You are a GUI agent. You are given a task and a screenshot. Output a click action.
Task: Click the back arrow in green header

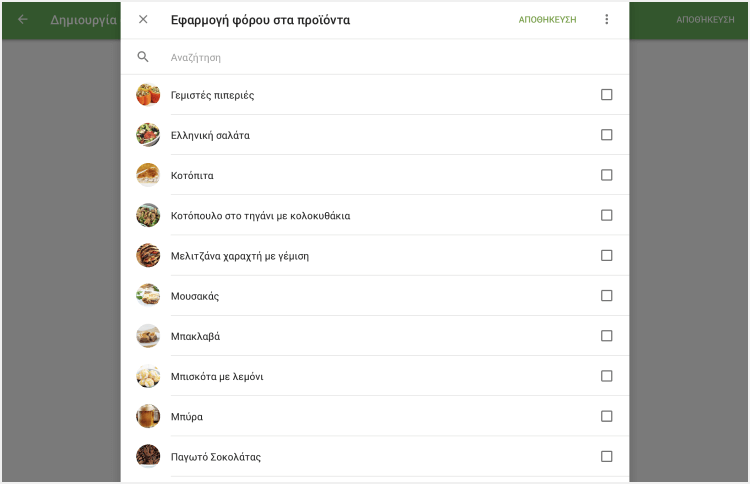23,19
